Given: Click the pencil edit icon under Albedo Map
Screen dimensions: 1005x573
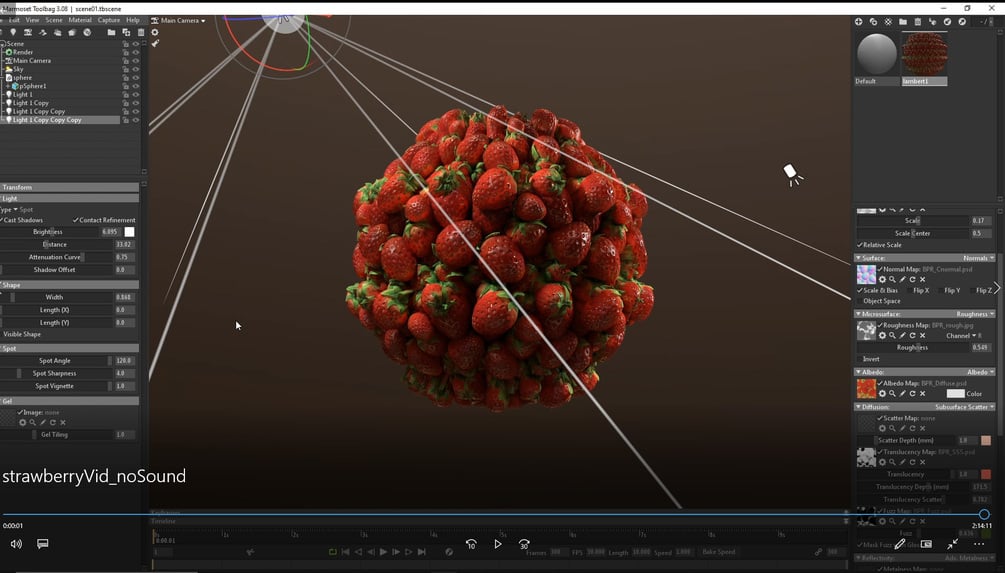Looking at the screenshot, I should tap(902, 394).
